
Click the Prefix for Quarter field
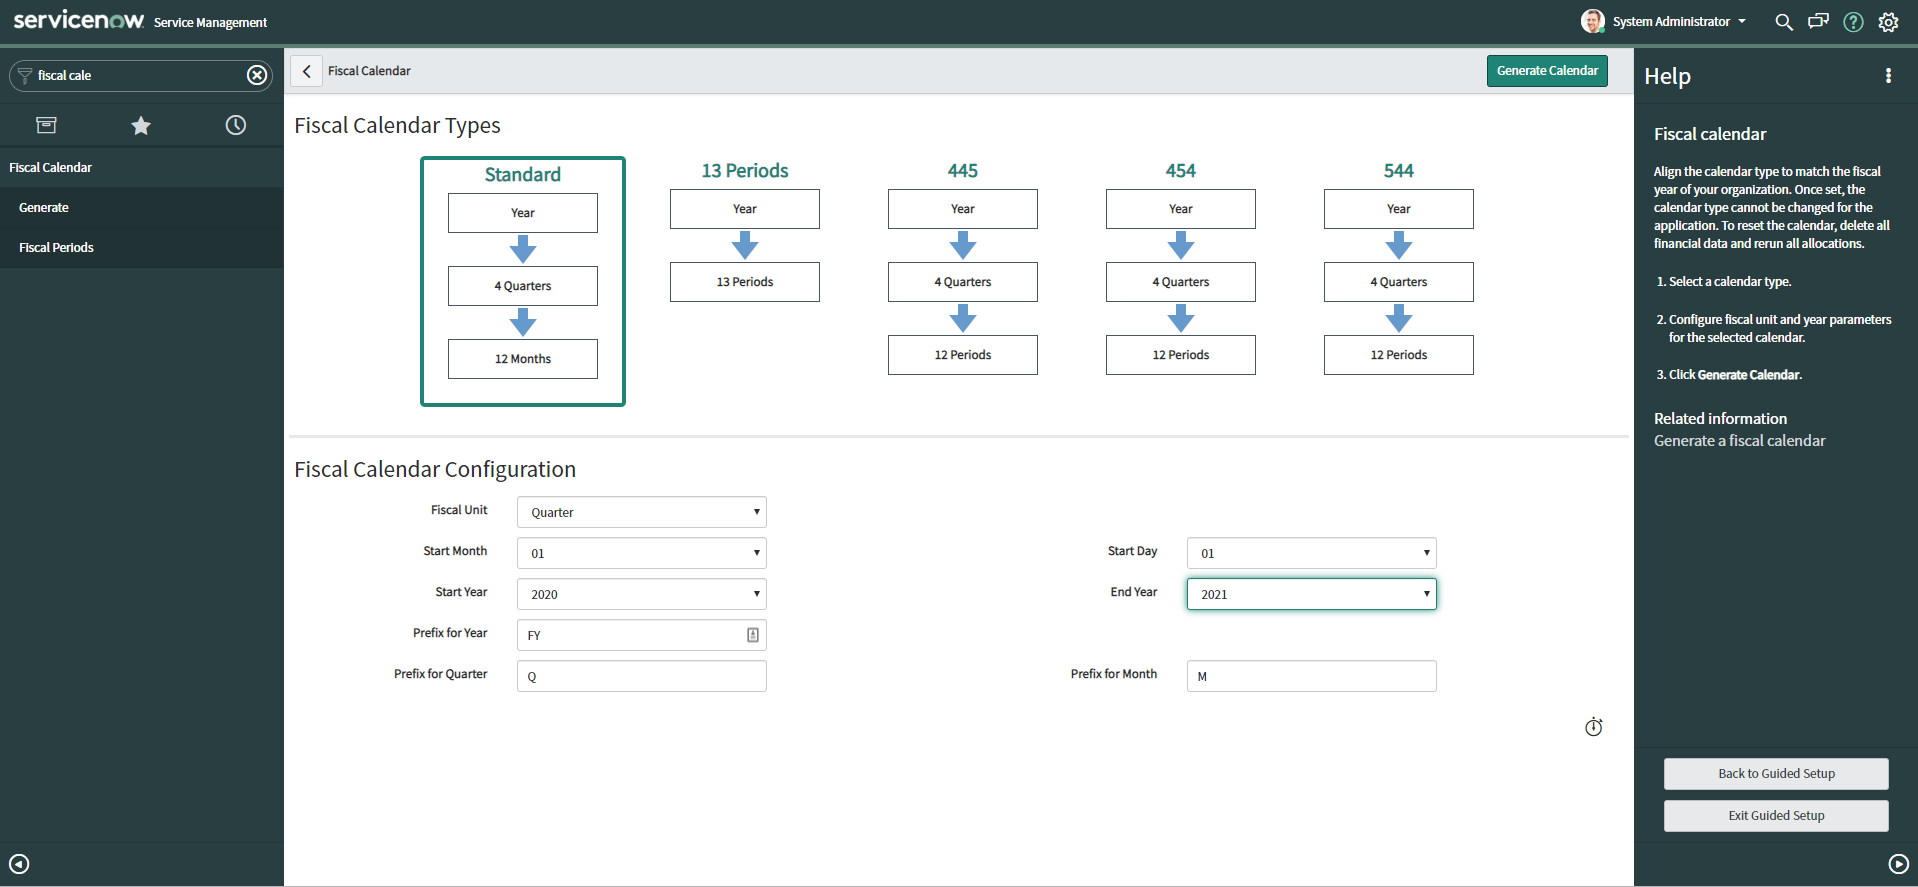[642, 676]
